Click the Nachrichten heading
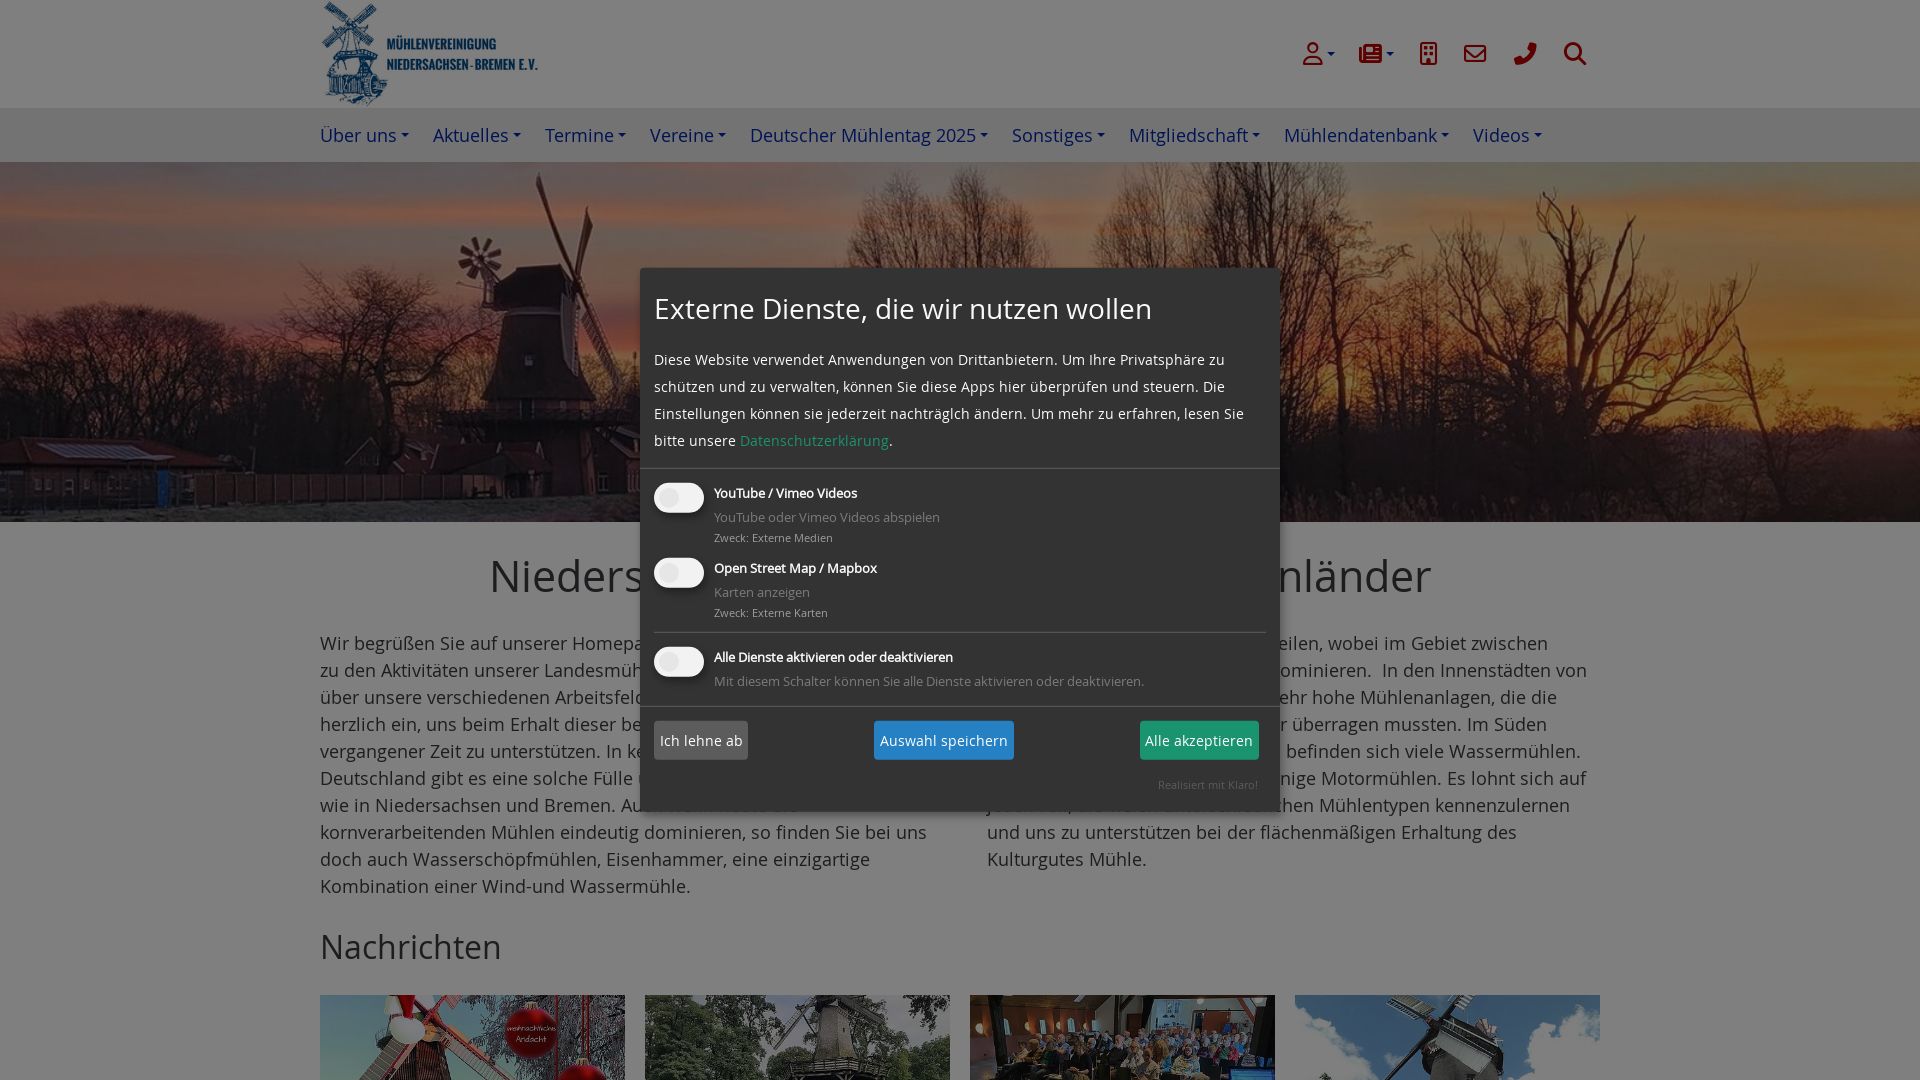 (x=411, y=947)
